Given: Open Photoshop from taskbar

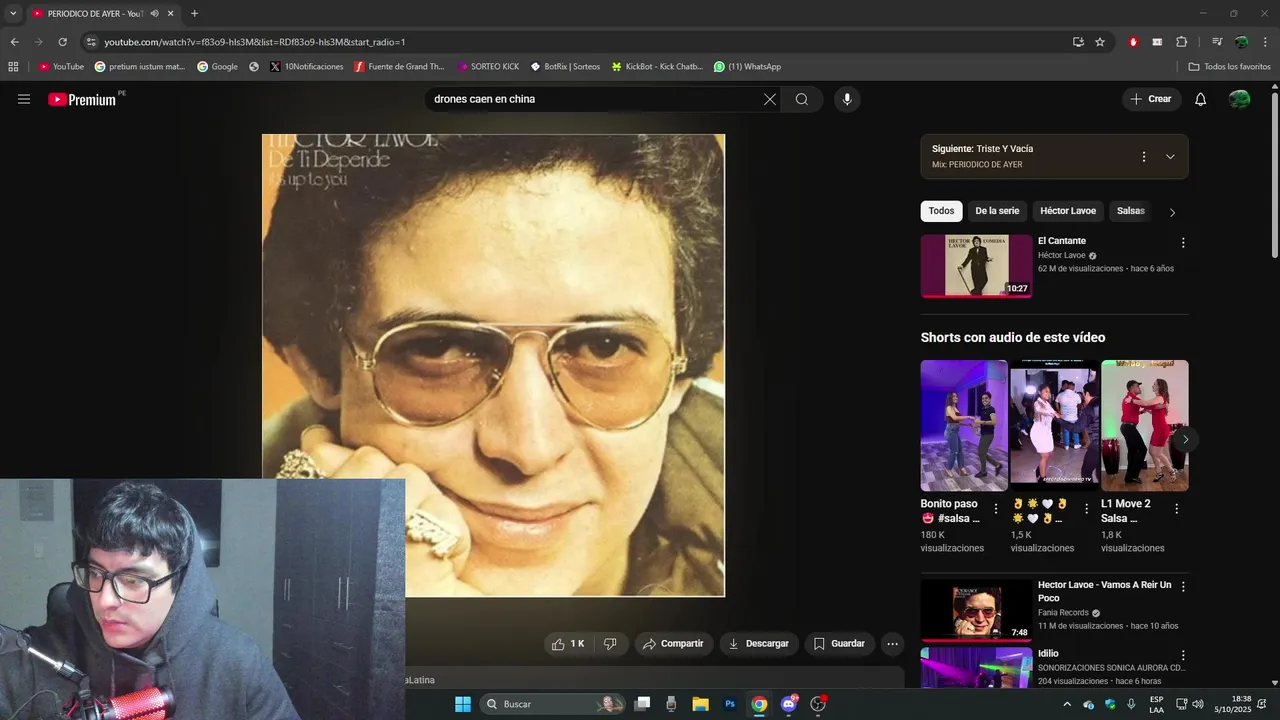Looking at the screenshot, I should pos(730,704).
